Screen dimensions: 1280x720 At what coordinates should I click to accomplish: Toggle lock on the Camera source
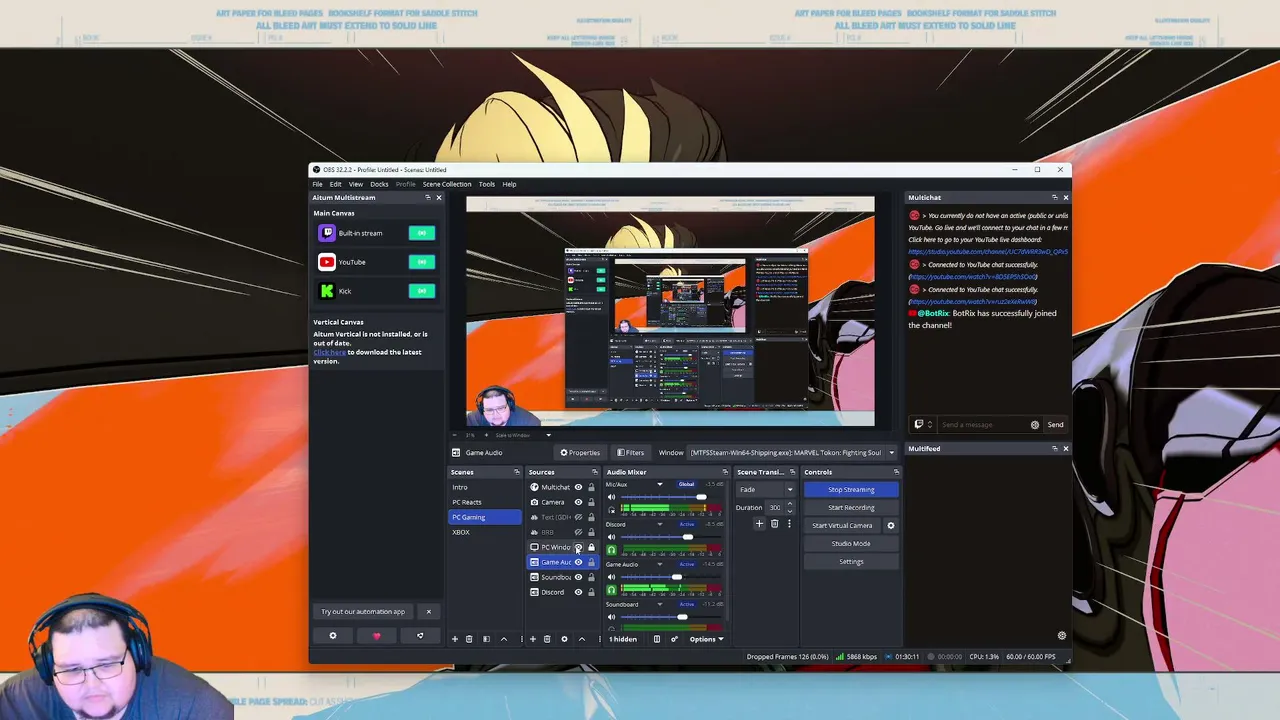point(591,502)
